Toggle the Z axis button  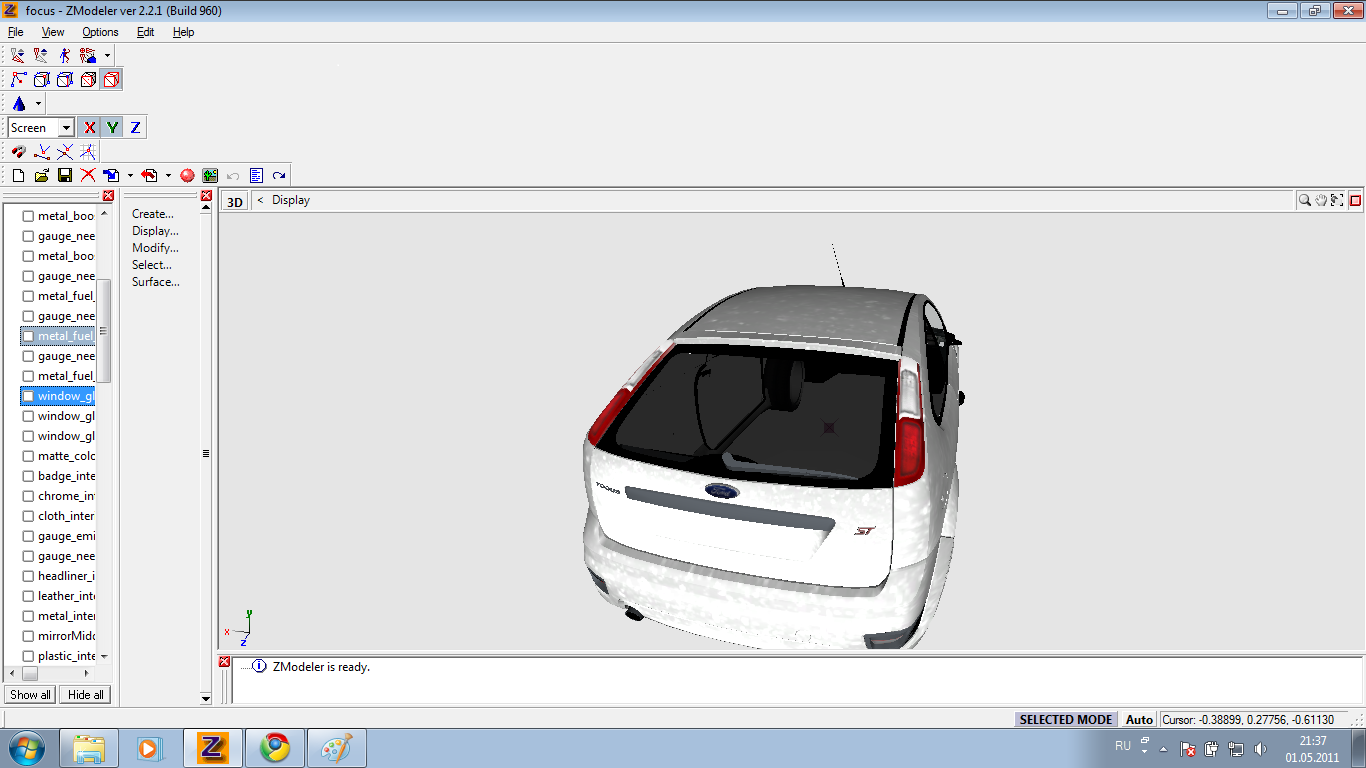point(135,127)
